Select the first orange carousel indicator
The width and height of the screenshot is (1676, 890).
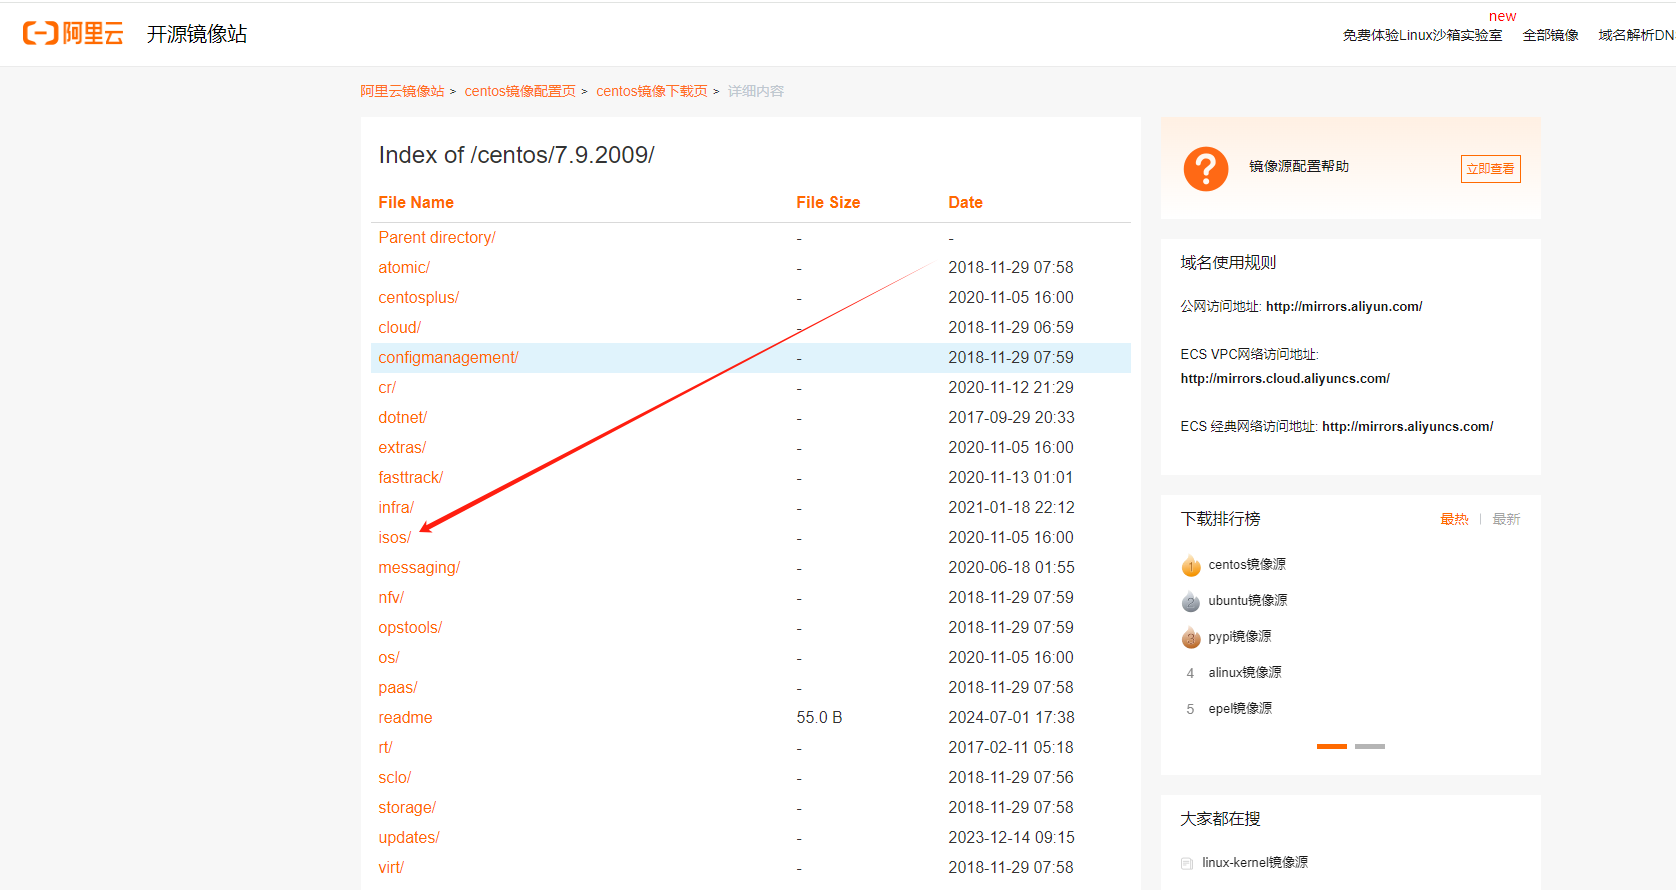[1332, 746]
